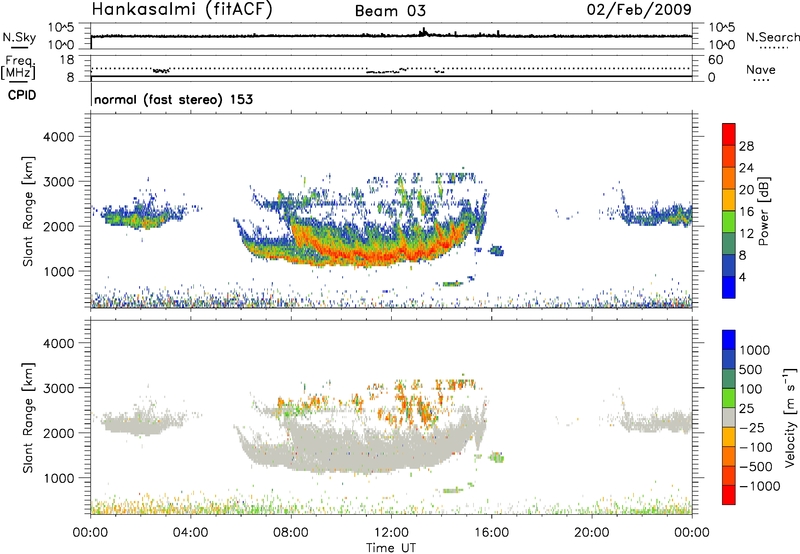Click the '18' frequency axis value
The height and width of the screenshot is (554, 800).
(x=67, y=60)
